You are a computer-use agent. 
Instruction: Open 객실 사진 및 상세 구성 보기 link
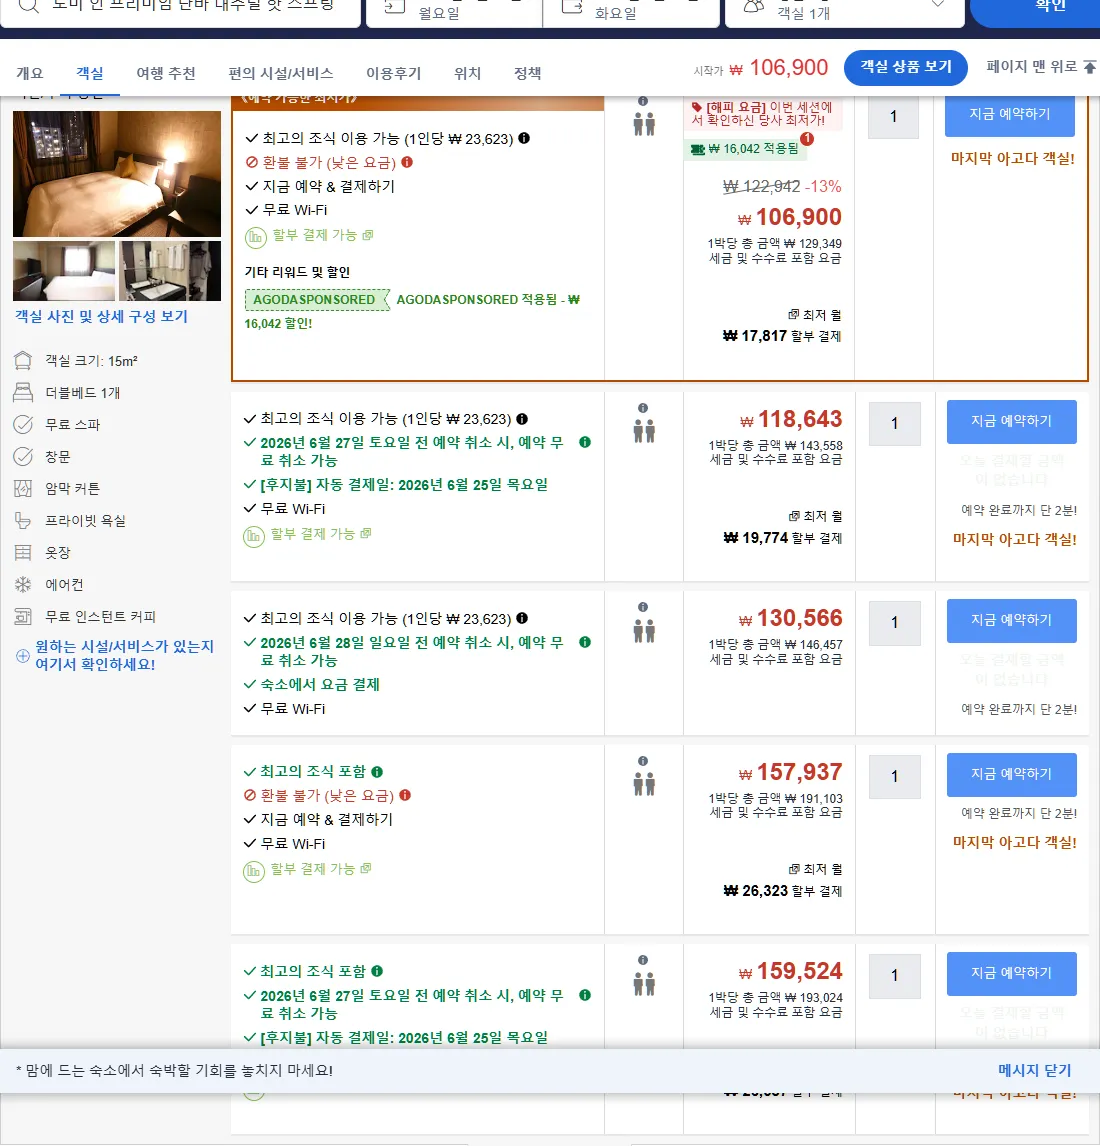pos(102,316)
